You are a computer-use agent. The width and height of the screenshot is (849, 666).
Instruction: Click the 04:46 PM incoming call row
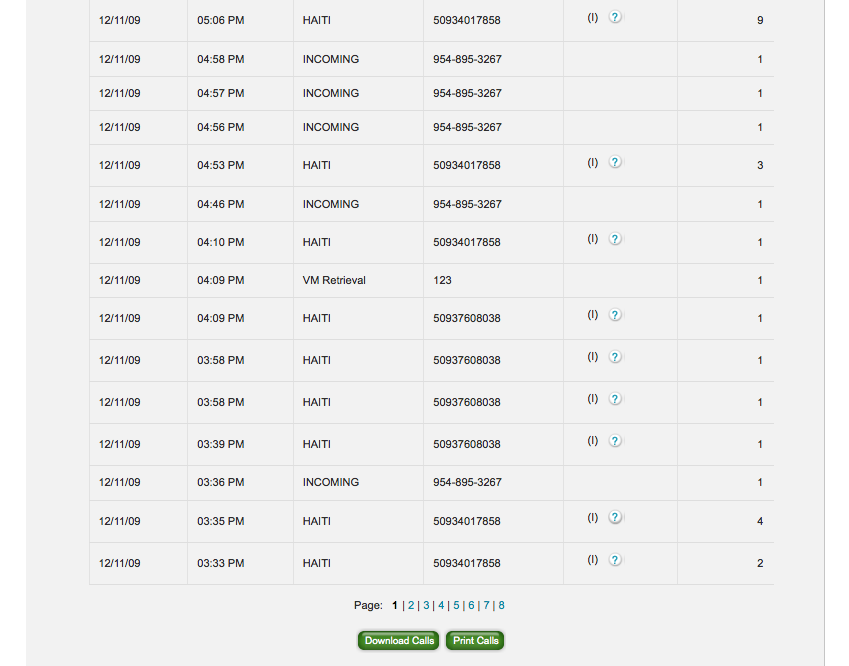coord(330,204)
